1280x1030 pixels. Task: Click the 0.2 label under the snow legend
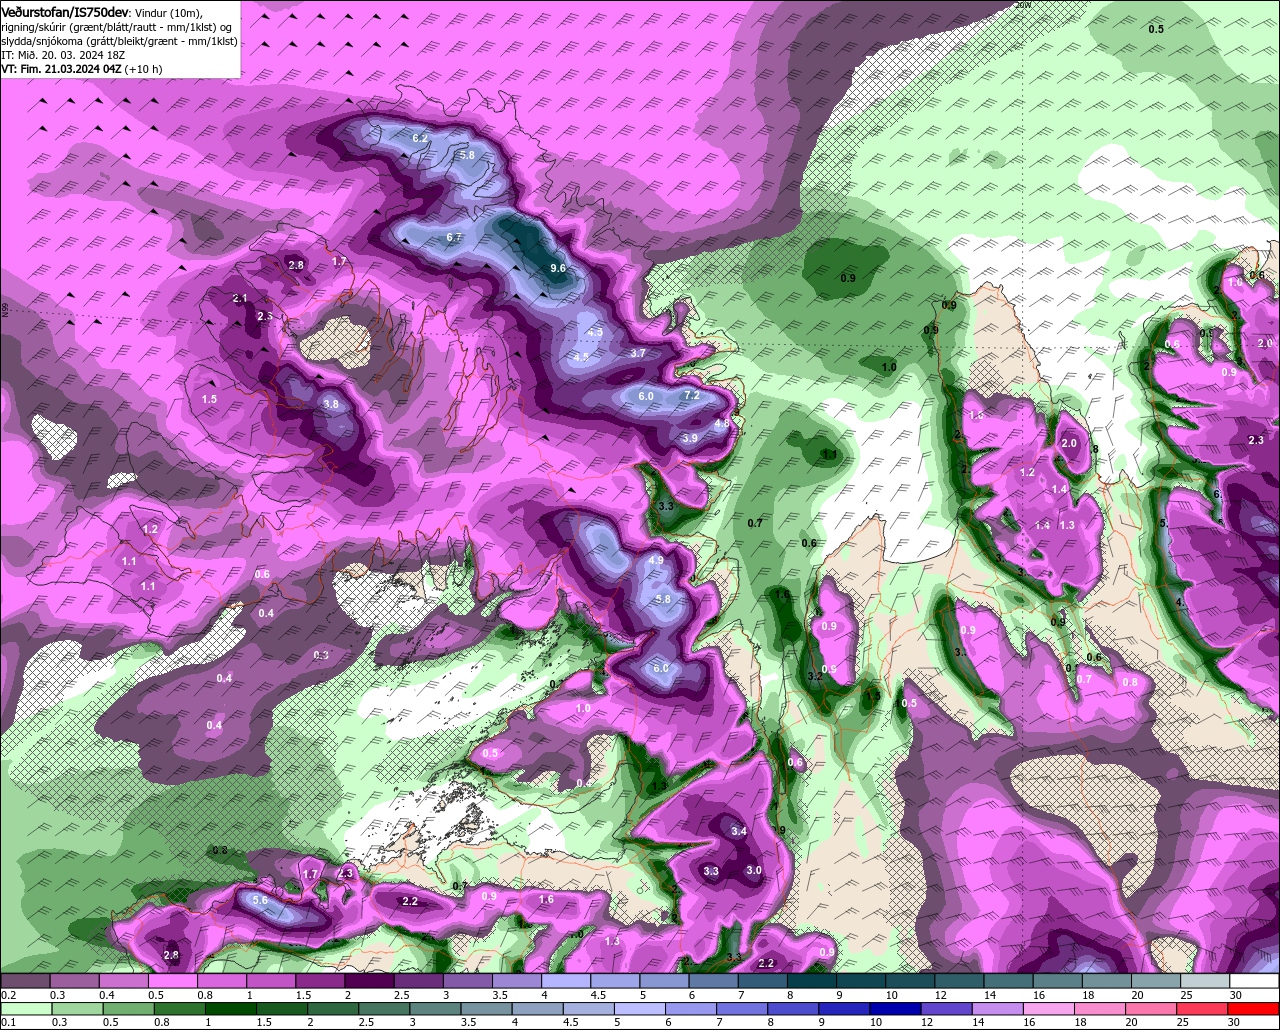8,996
